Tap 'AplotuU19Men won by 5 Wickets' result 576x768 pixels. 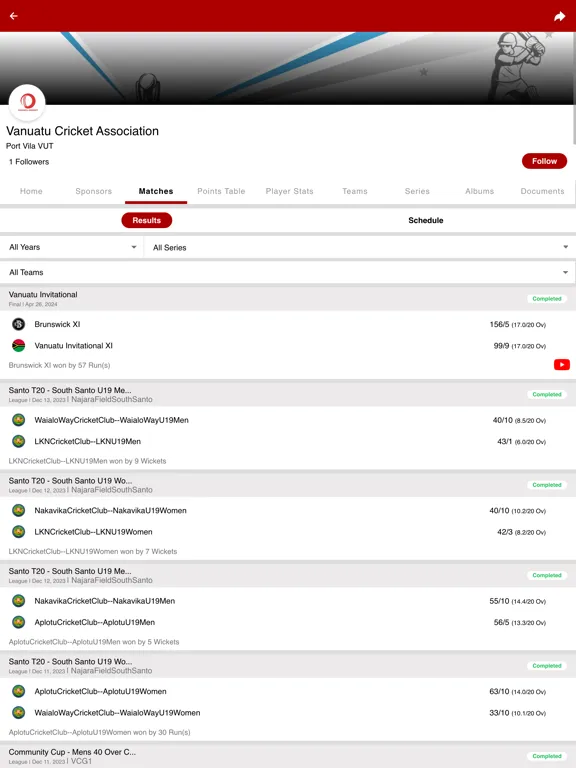point(94,642)
